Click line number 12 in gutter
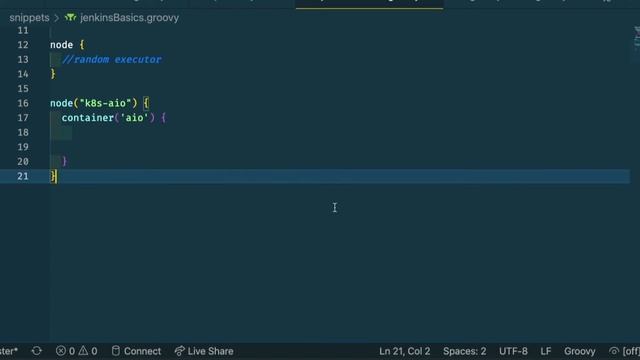Image resolution: width=640 pixels, height=360 pixels. click(23, 45)
